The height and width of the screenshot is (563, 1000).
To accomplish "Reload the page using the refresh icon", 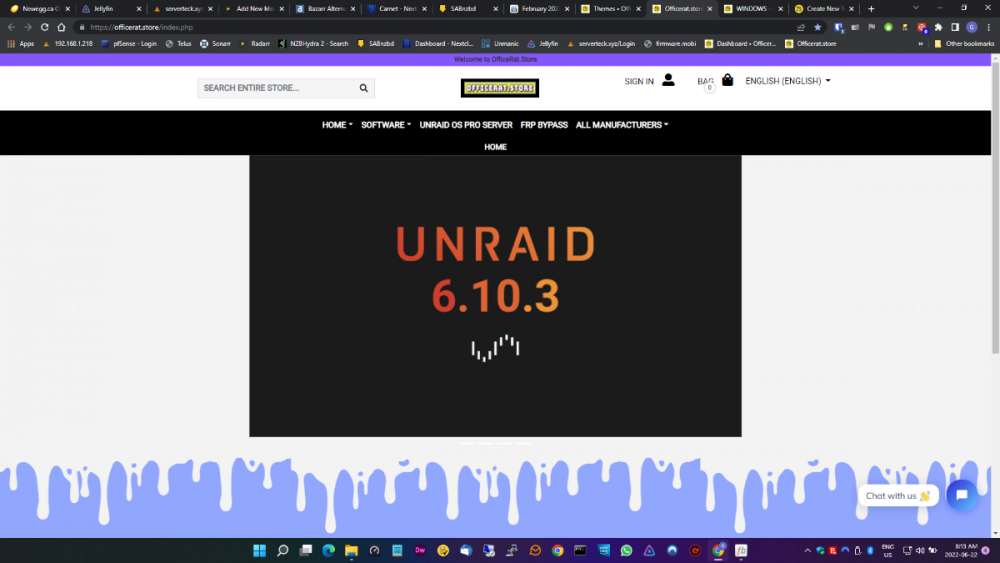I will tap(45, 27).
